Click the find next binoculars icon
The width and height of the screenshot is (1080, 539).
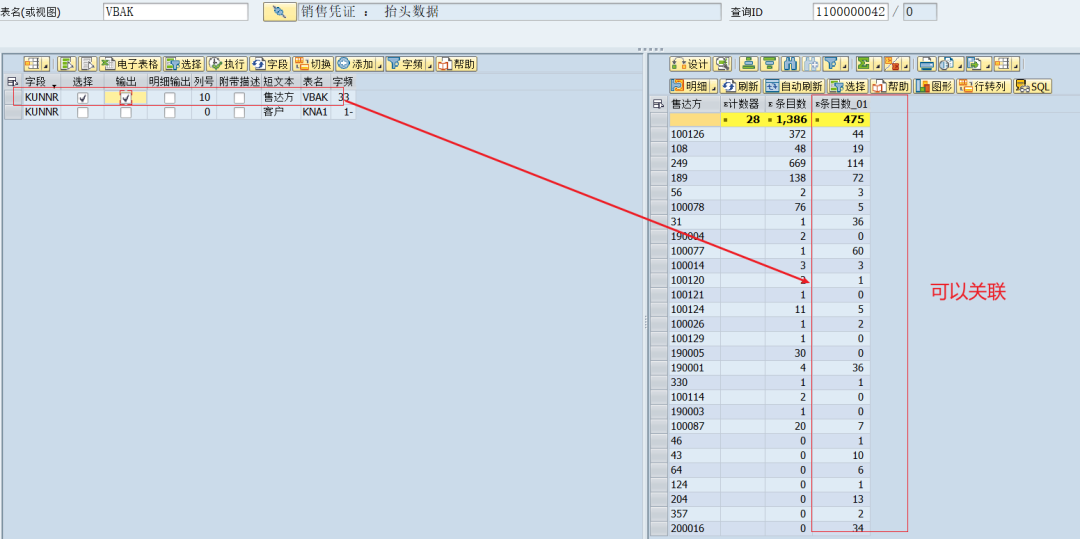click(x=811, y=64)
